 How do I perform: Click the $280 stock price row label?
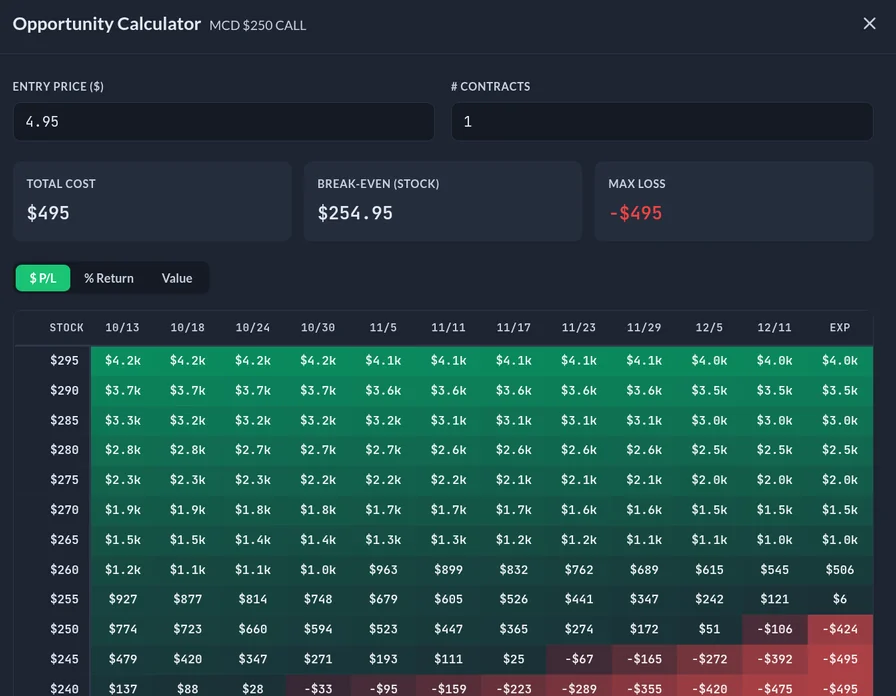coord(64,450)
